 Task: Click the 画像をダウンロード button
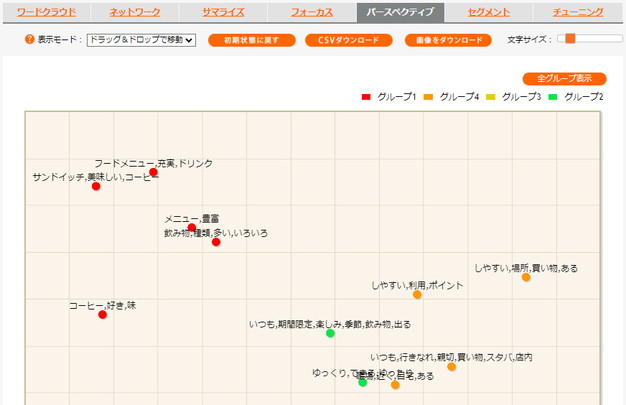[x=448, y=40]
